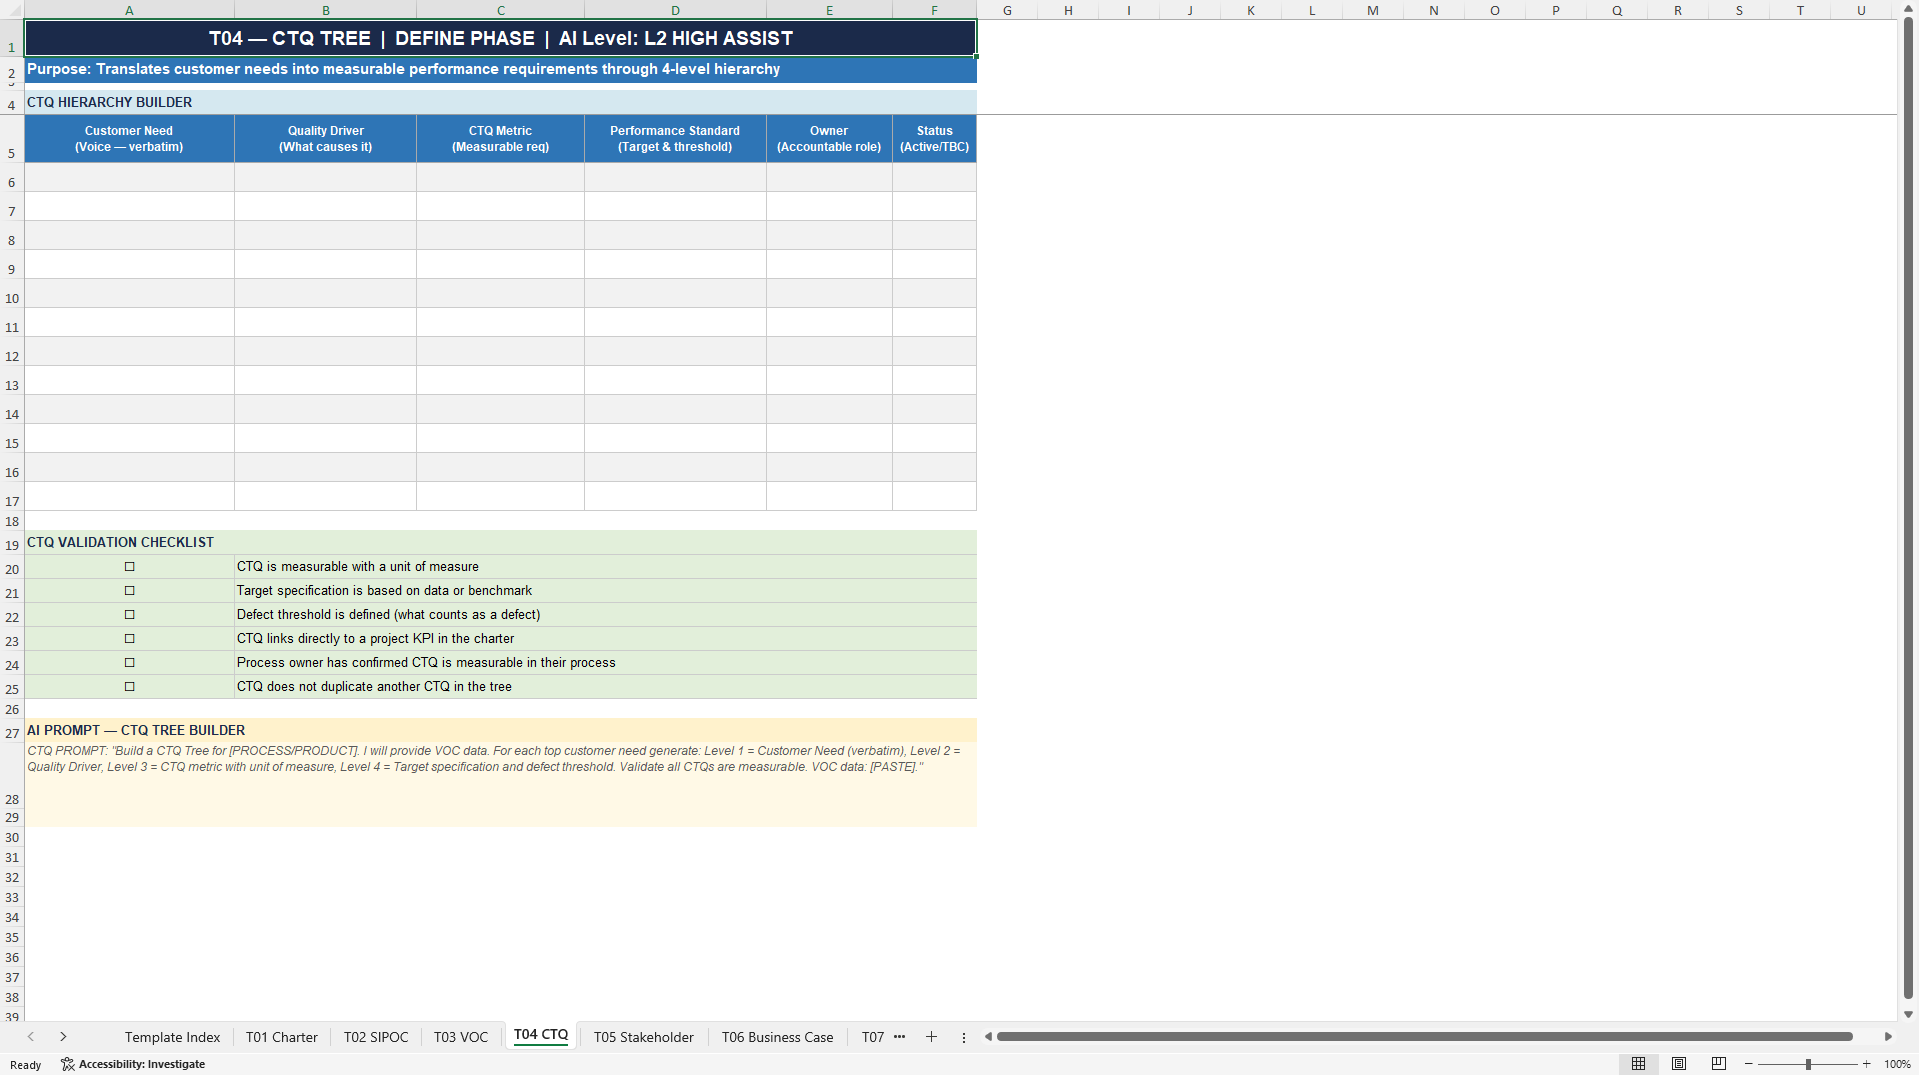Show hidden sheet tabs via ellipsis
Viewport: 1919px width, 1075px height.
coord(899,1037)
